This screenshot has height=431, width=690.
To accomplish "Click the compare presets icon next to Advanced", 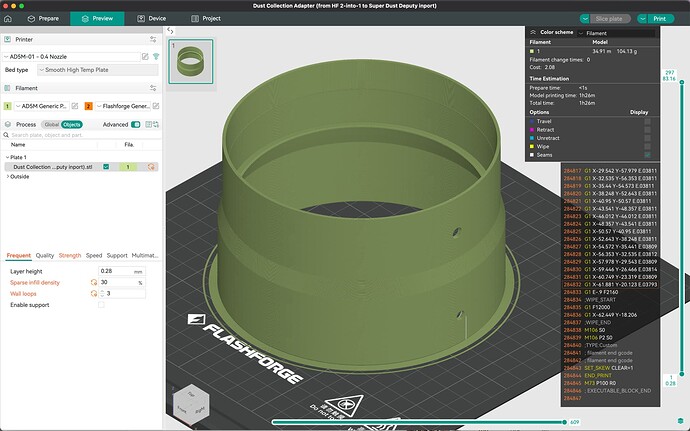I will click(156, 125).
